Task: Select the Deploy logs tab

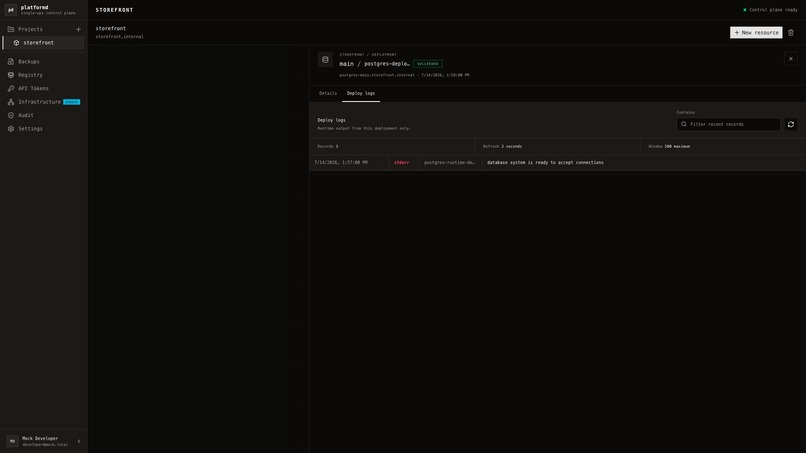Action: (x=361, y=94)
